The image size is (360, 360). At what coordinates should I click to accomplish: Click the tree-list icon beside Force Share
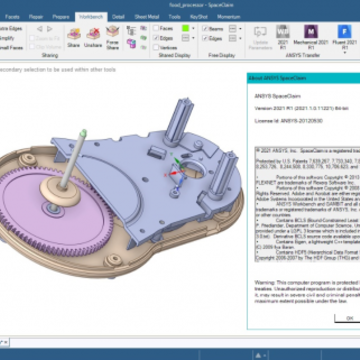131,31
